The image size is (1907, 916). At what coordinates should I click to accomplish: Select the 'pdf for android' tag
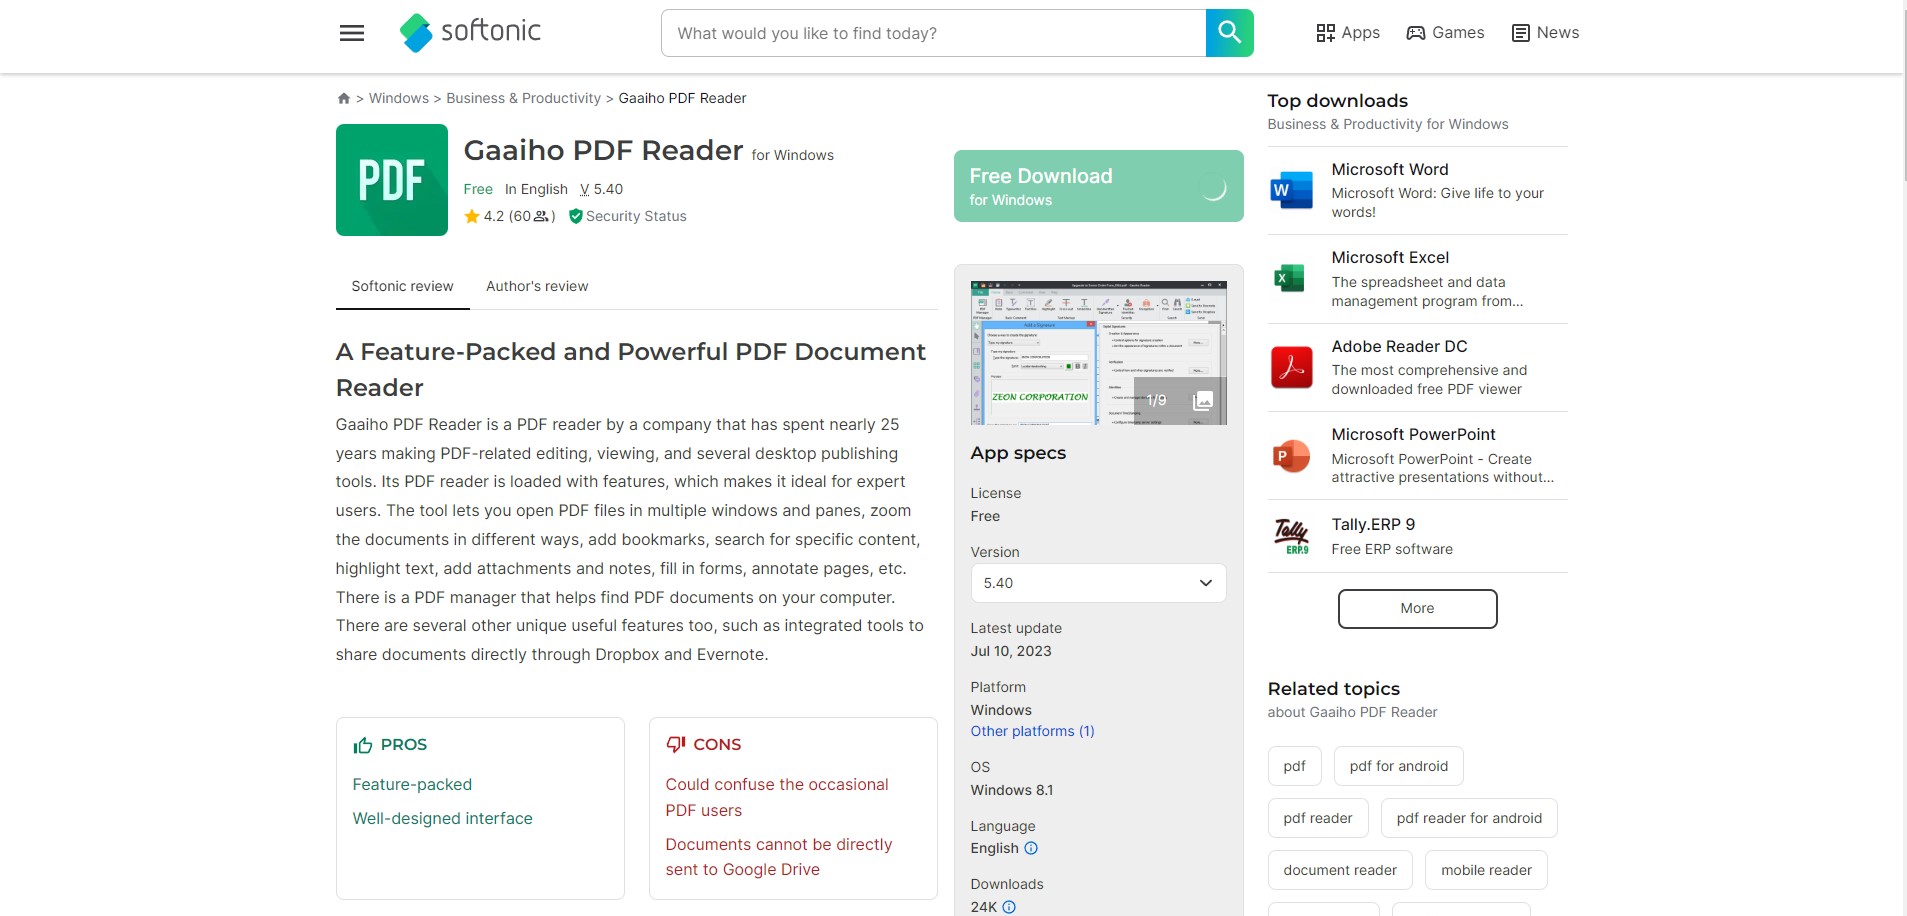click(1398, 766)
